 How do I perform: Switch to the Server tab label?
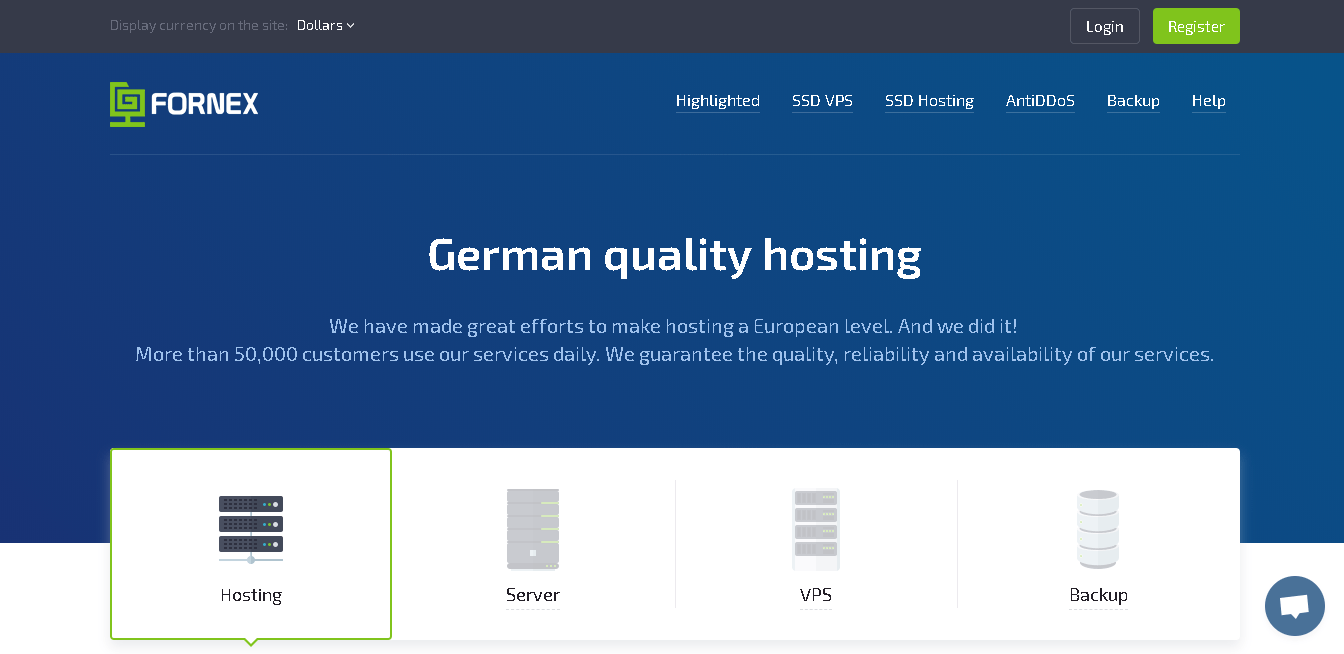(533, 595)
